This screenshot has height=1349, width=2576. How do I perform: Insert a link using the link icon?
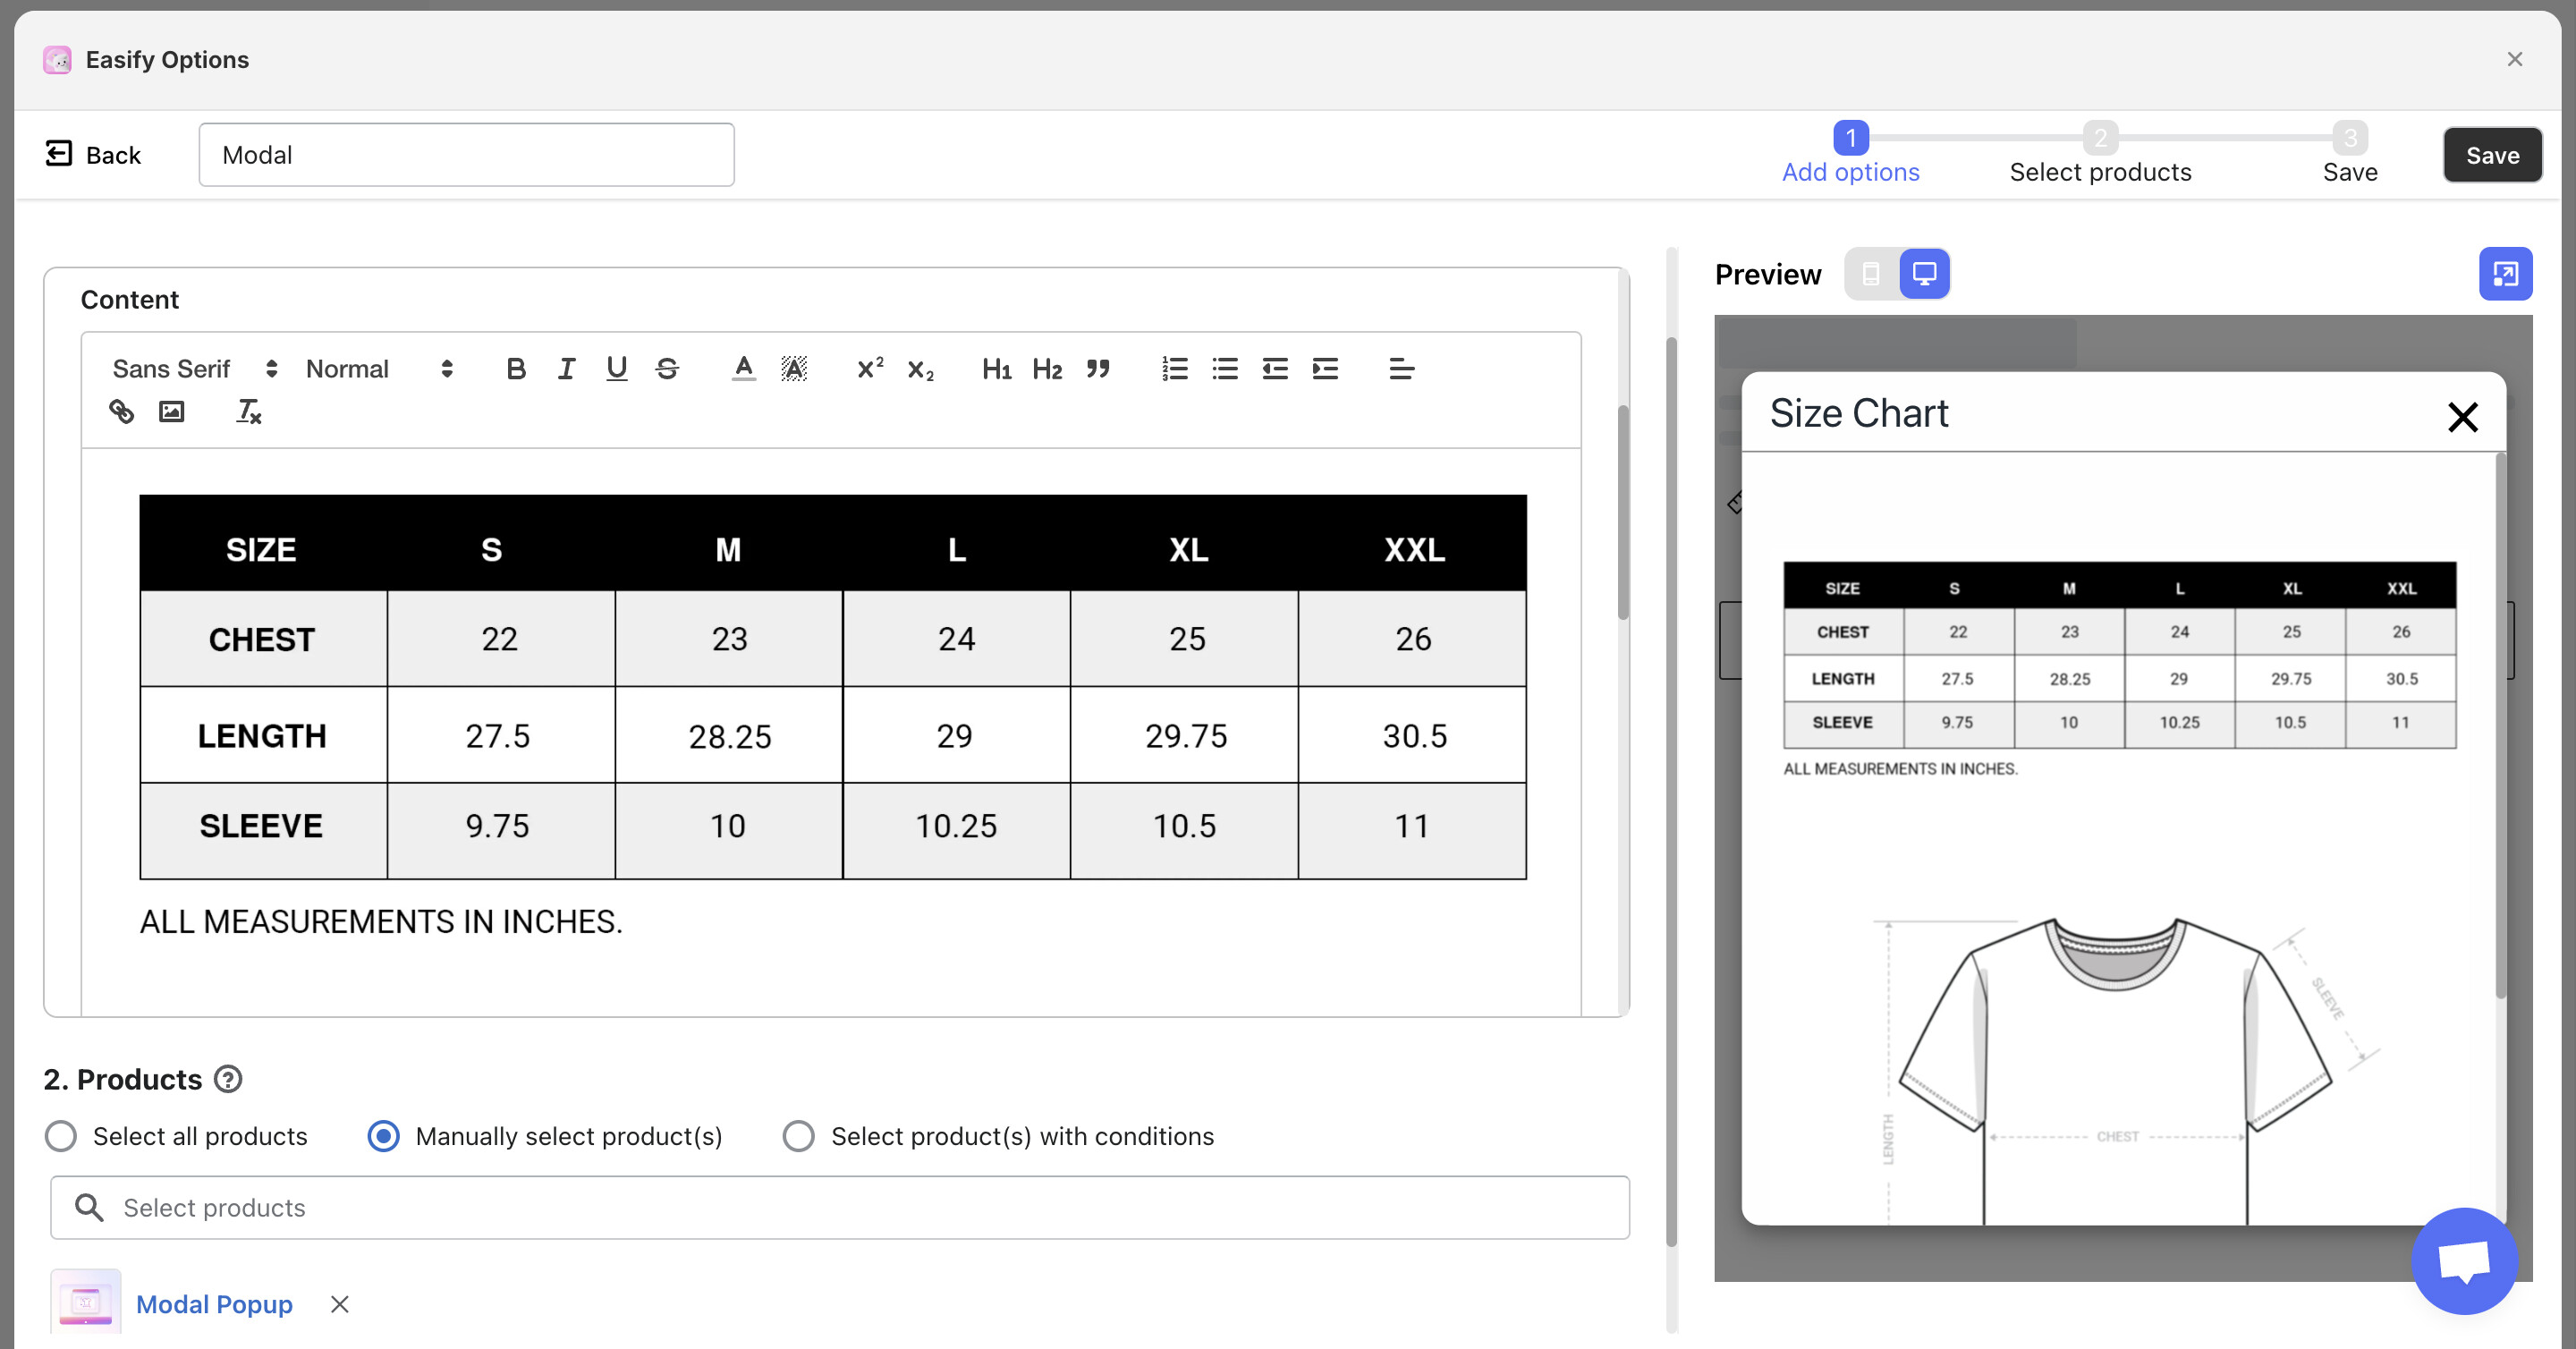pos(121,411)
